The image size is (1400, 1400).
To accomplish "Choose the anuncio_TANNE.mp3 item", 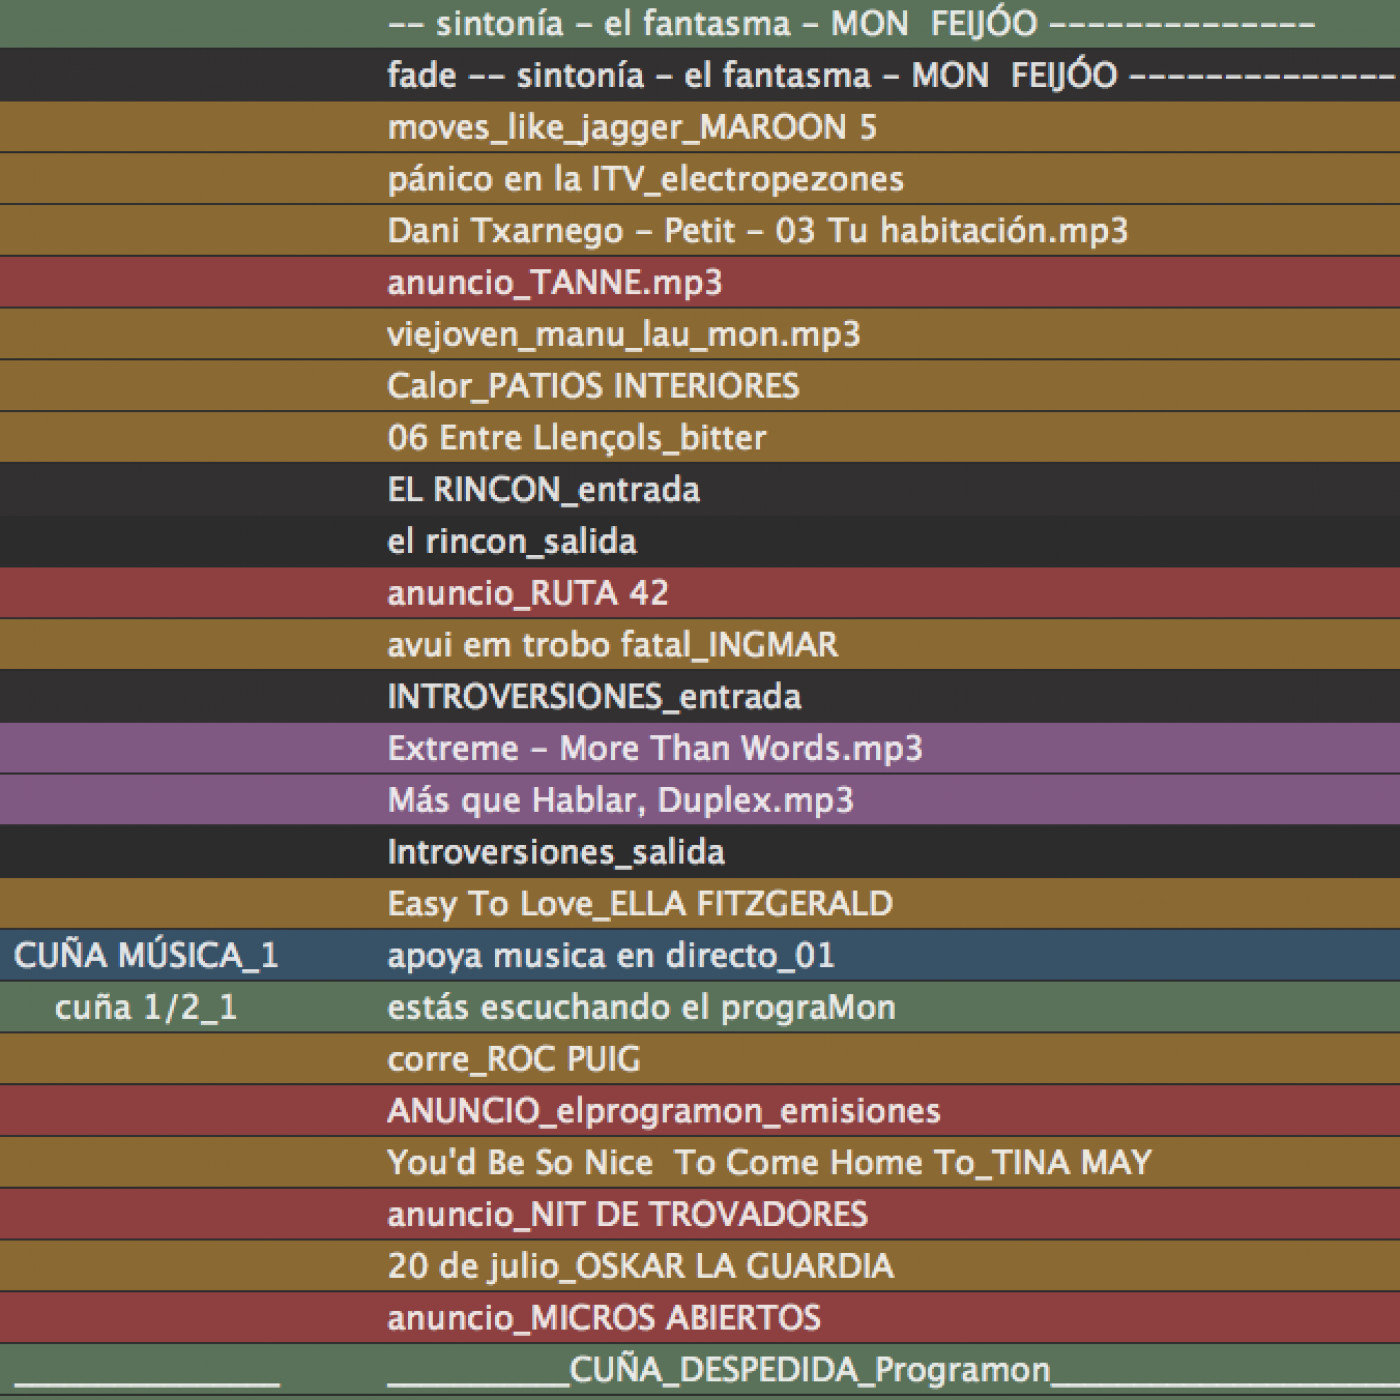I will tap(554, 283).
